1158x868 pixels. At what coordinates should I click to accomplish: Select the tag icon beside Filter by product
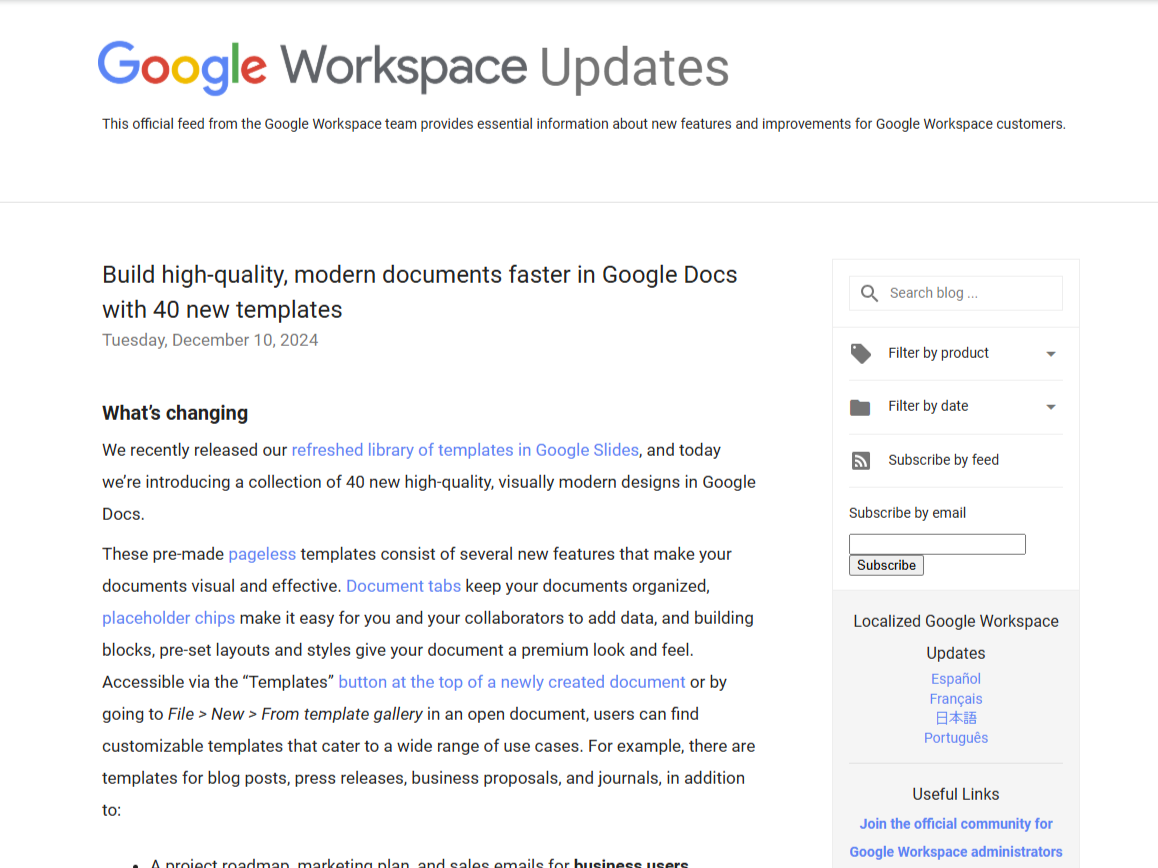pos(860,353)
